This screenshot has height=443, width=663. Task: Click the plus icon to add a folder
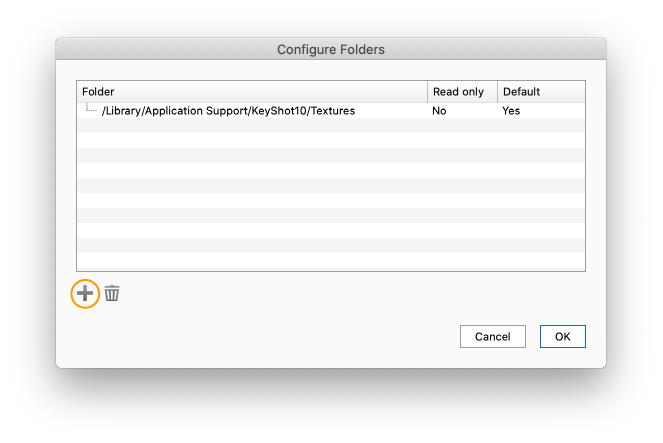pyautogui.click(x=85, y=293)
